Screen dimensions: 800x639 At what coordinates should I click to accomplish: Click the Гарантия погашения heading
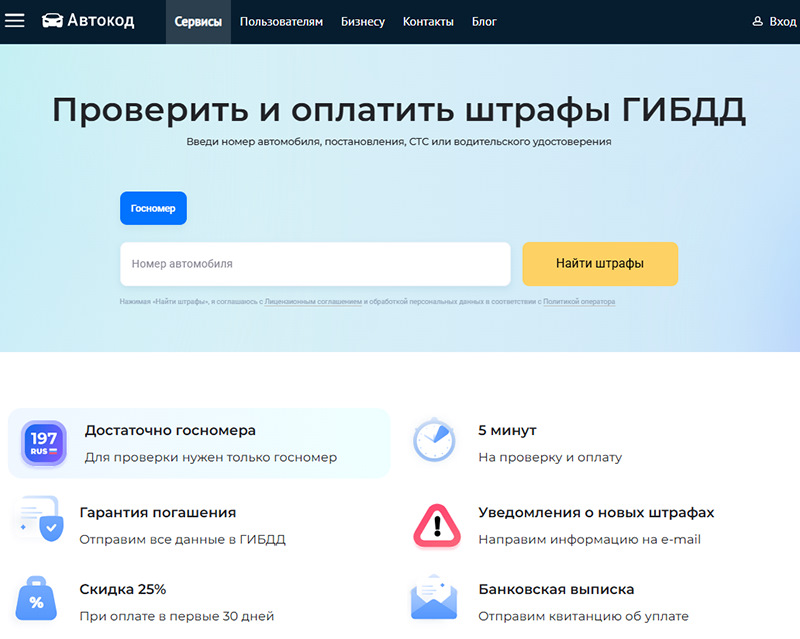coord(158,512)
